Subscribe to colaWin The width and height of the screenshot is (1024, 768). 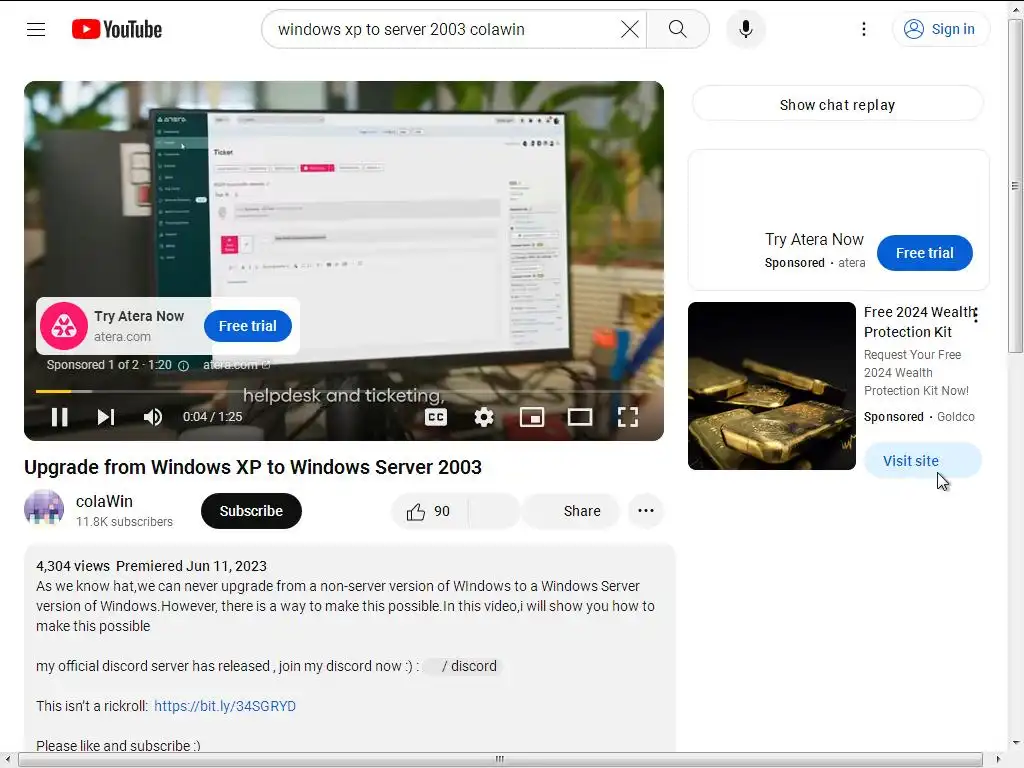pyautogui.click(x=251, y=511)
